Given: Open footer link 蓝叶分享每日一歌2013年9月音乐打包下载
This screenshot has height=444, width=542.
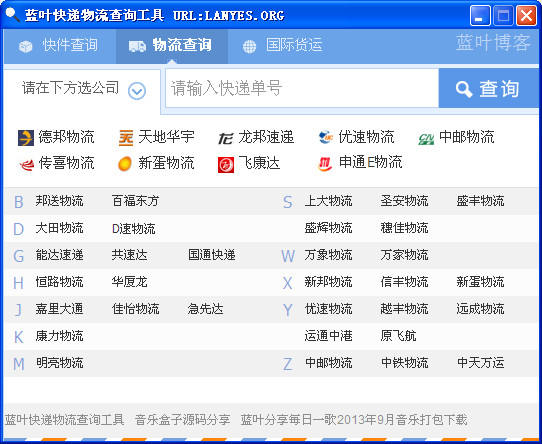Looking at the screenshot, I should pyautogui.click(x=354, y=420).
